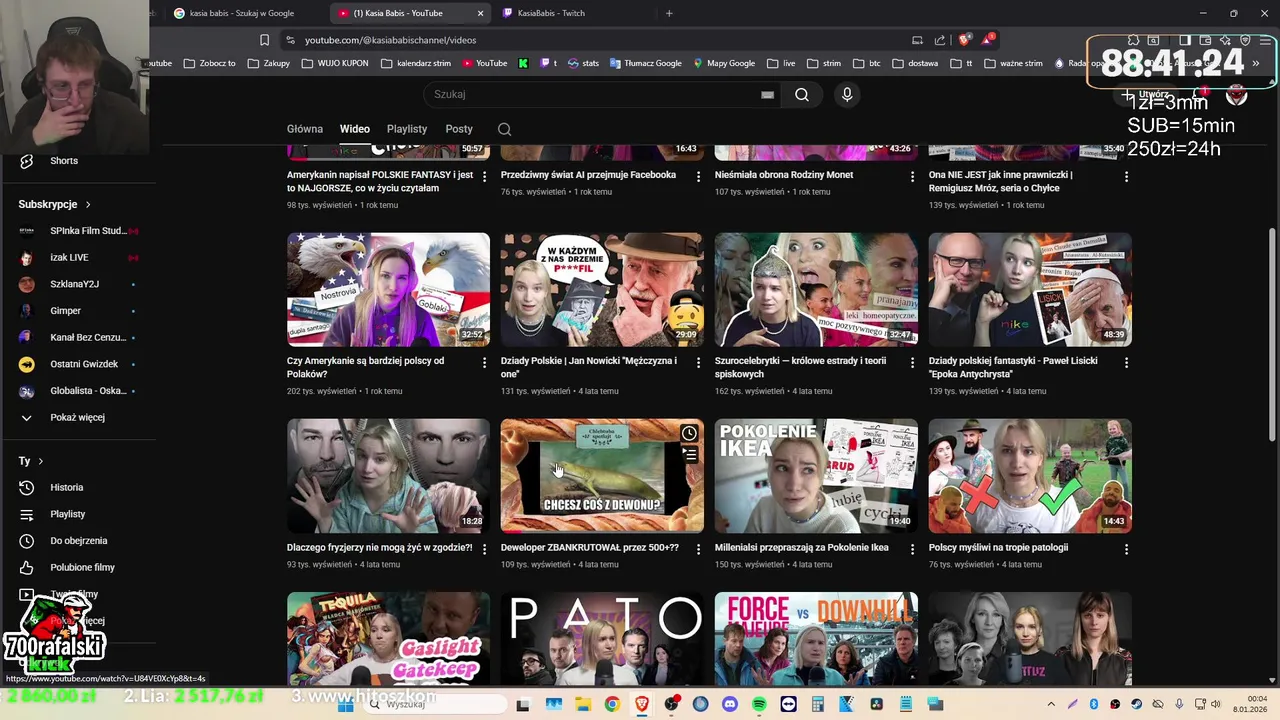This screenshot has width=1280, height=720.
Task: Open Spotify from the taskbar
Action: [x=759, y=705]
